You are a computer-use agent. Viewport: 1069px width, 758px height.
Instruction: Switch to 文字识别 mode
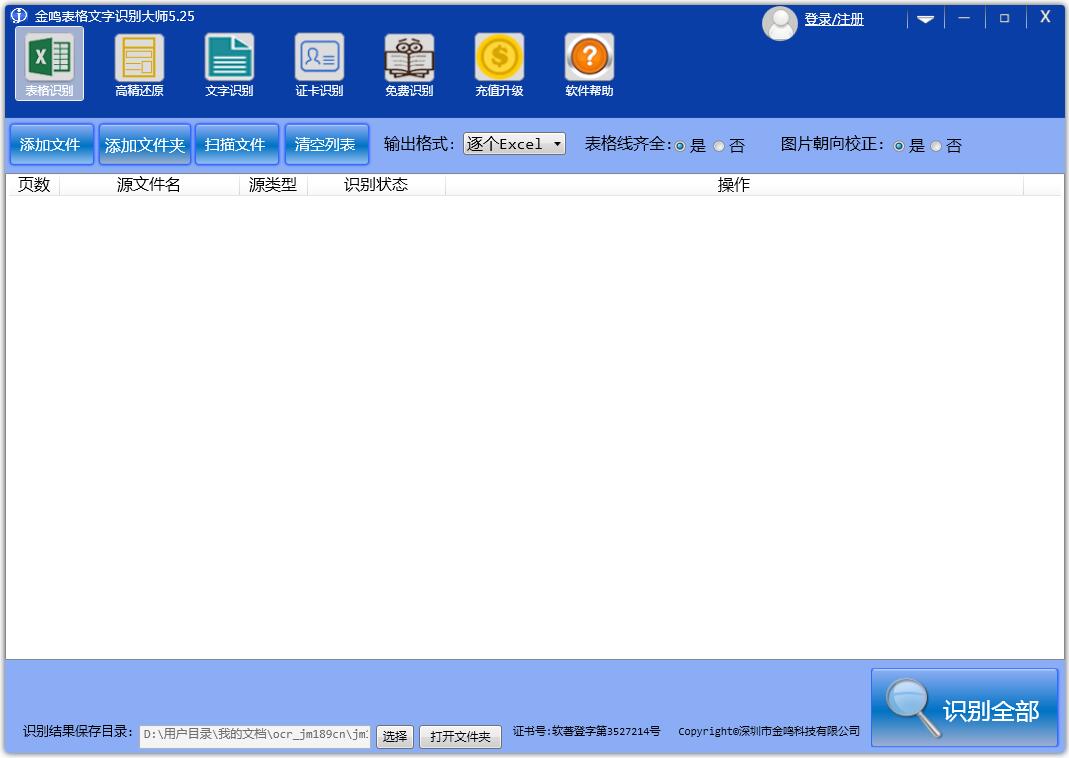[x=229, y=65]
